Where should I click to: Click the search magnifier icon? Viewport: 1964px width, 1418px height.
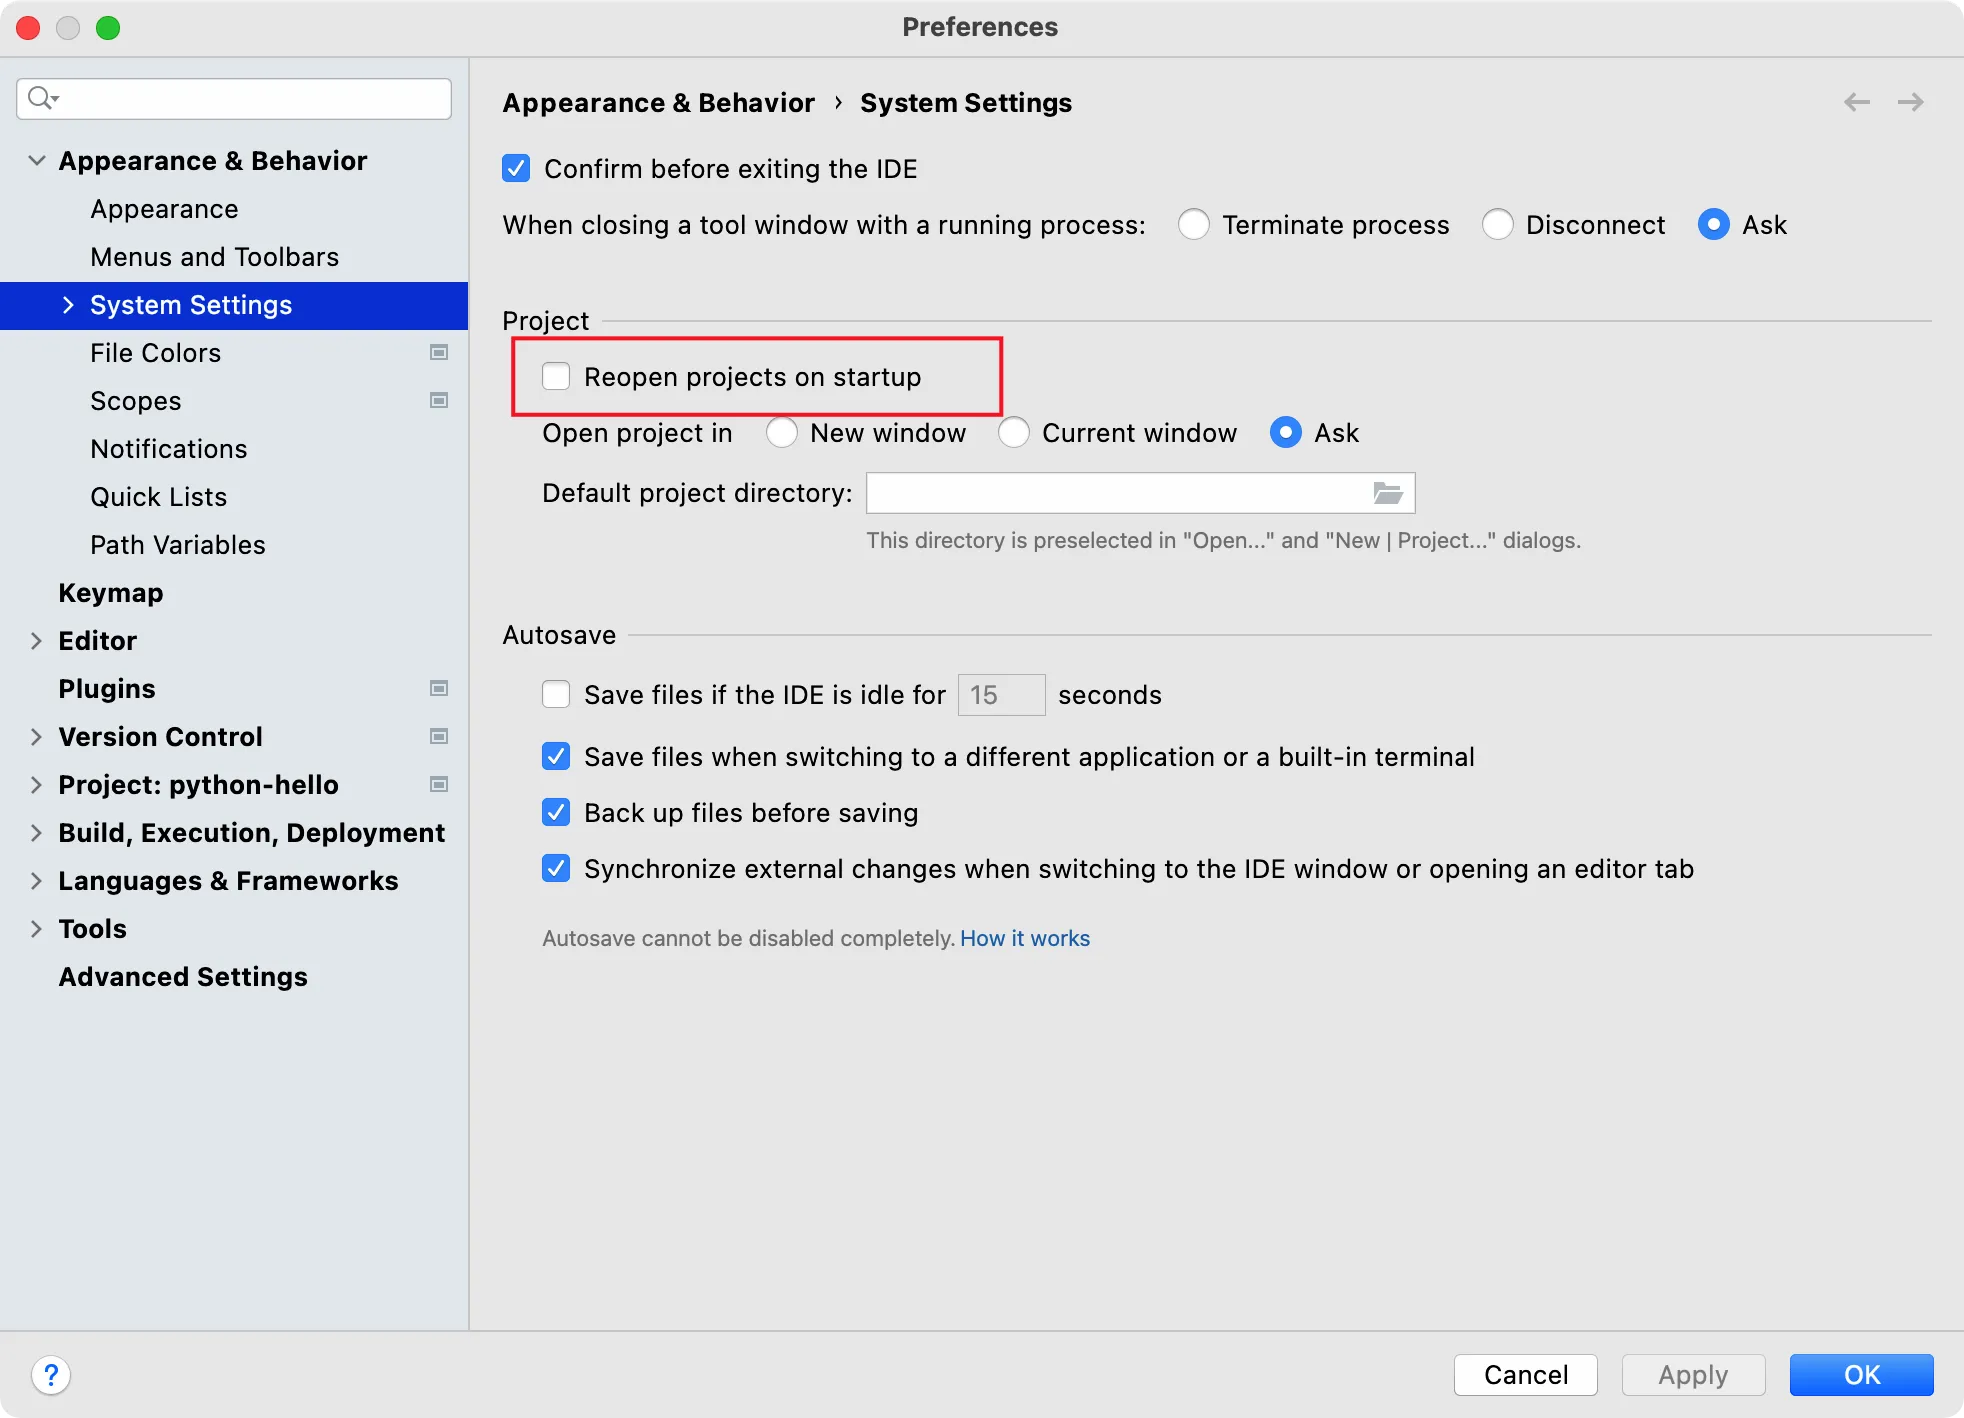click(41, 98)
